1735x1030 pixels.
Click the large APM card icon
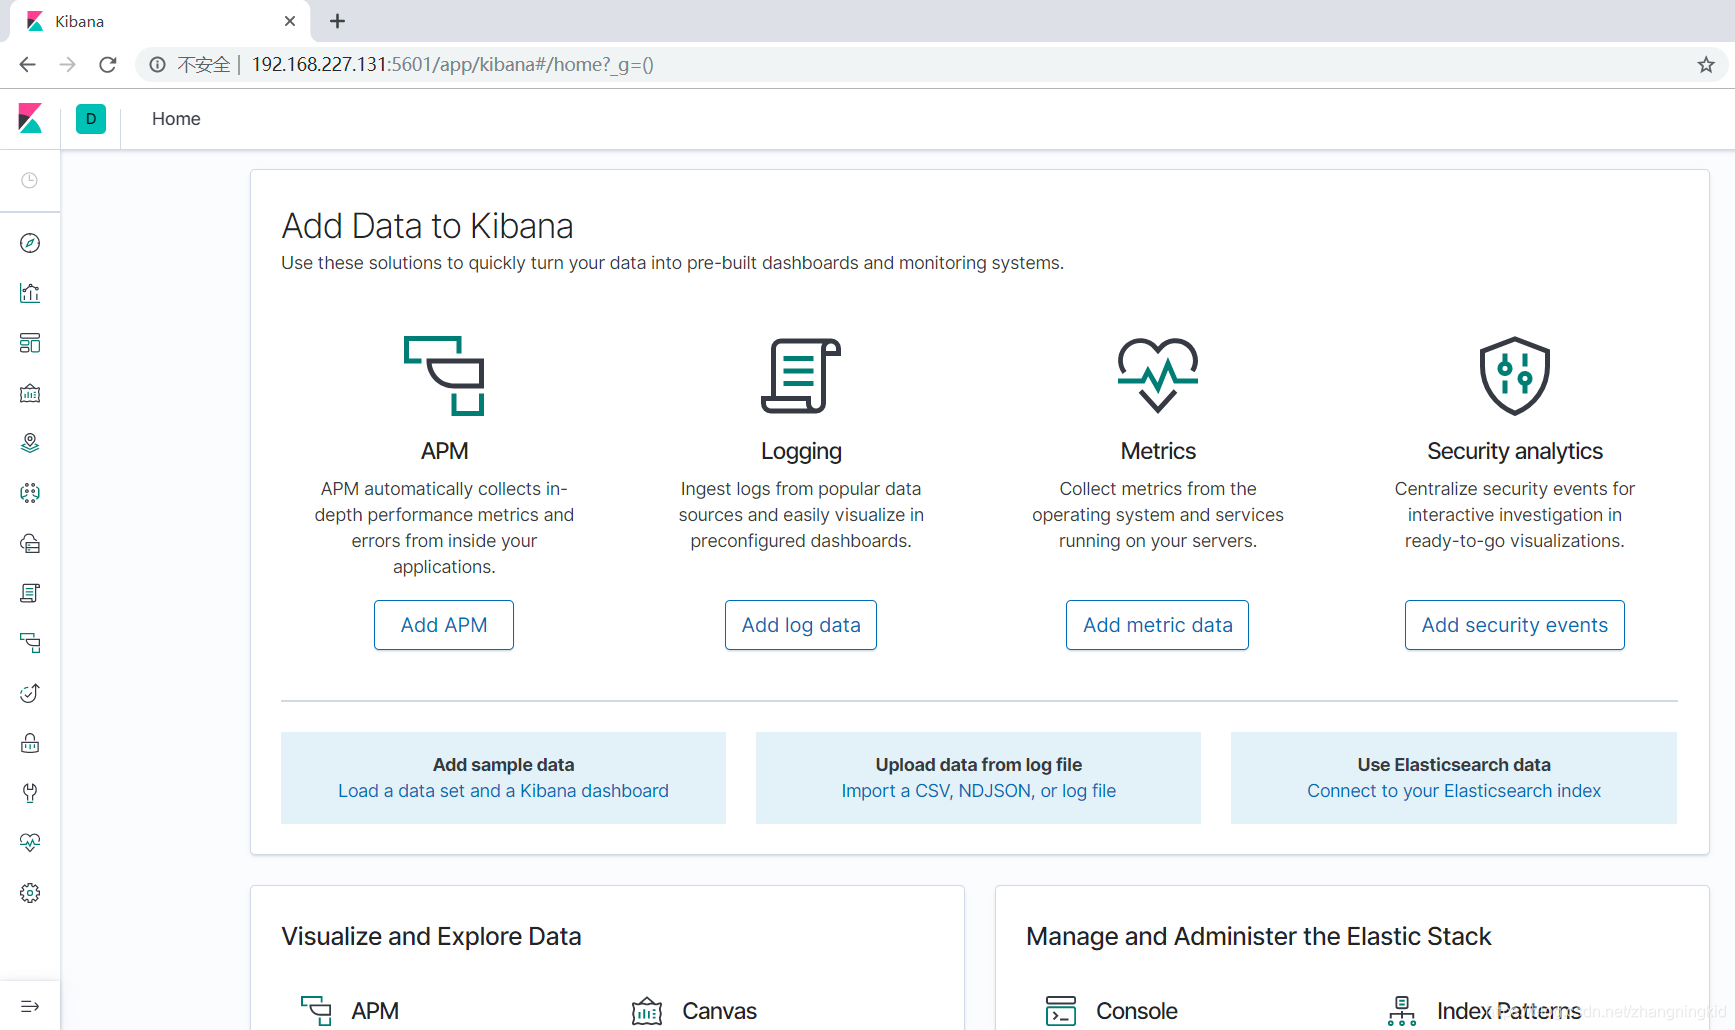point(444,375)
